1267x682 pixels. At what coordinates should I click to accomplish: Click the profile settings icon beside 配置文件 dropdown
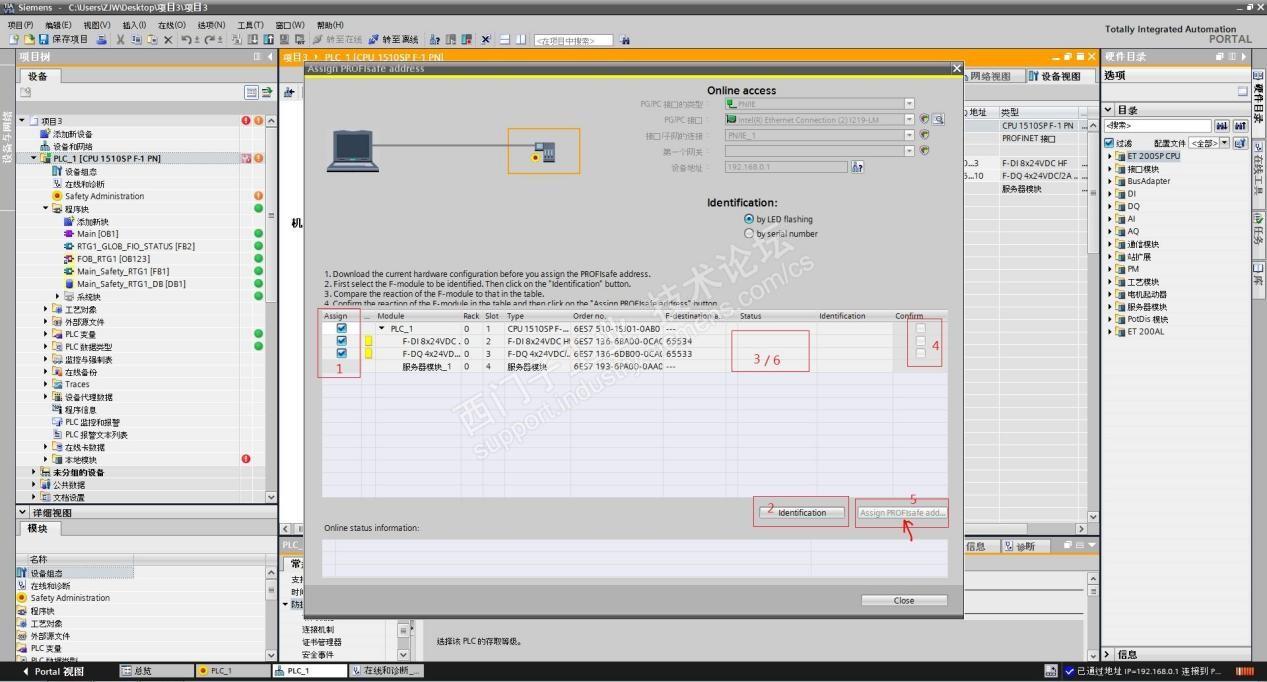point(1240,143)
